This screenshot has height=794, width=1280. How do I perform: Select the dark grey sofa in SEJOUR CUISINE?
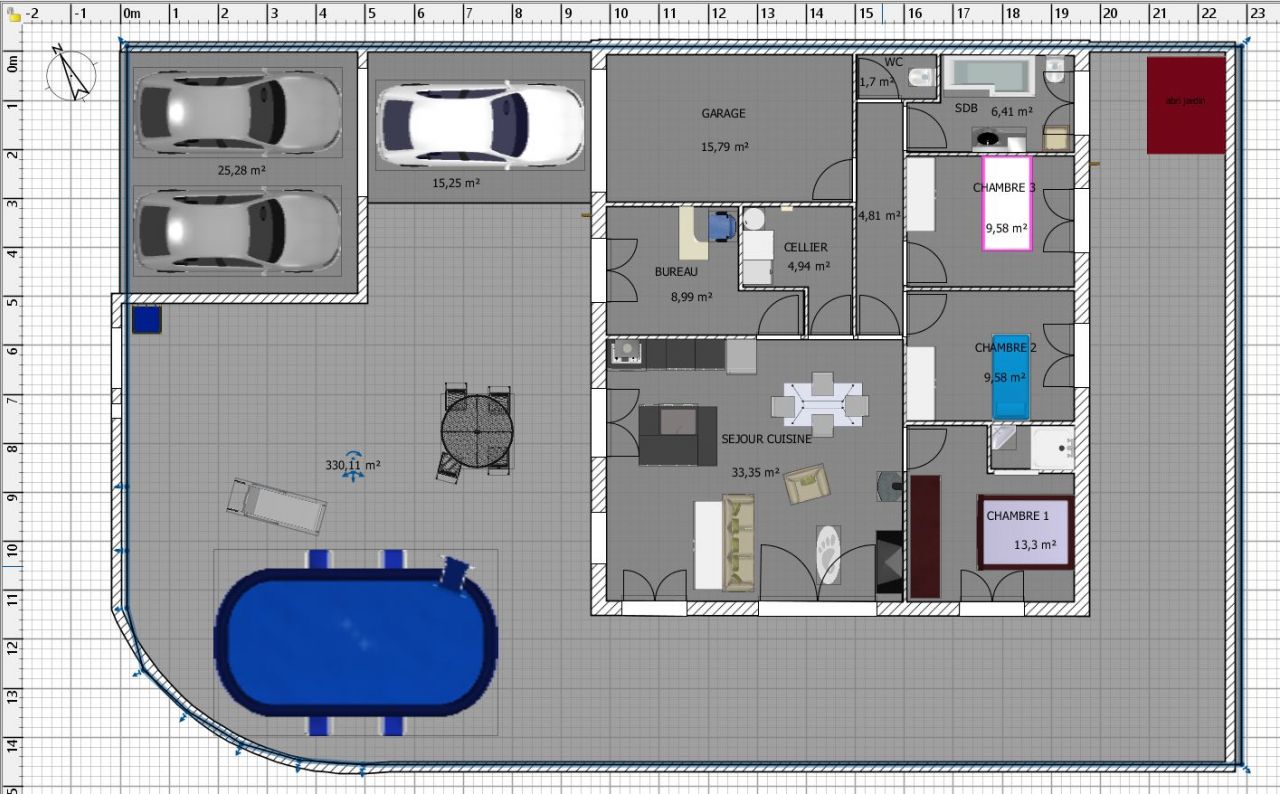pos(678,435)
